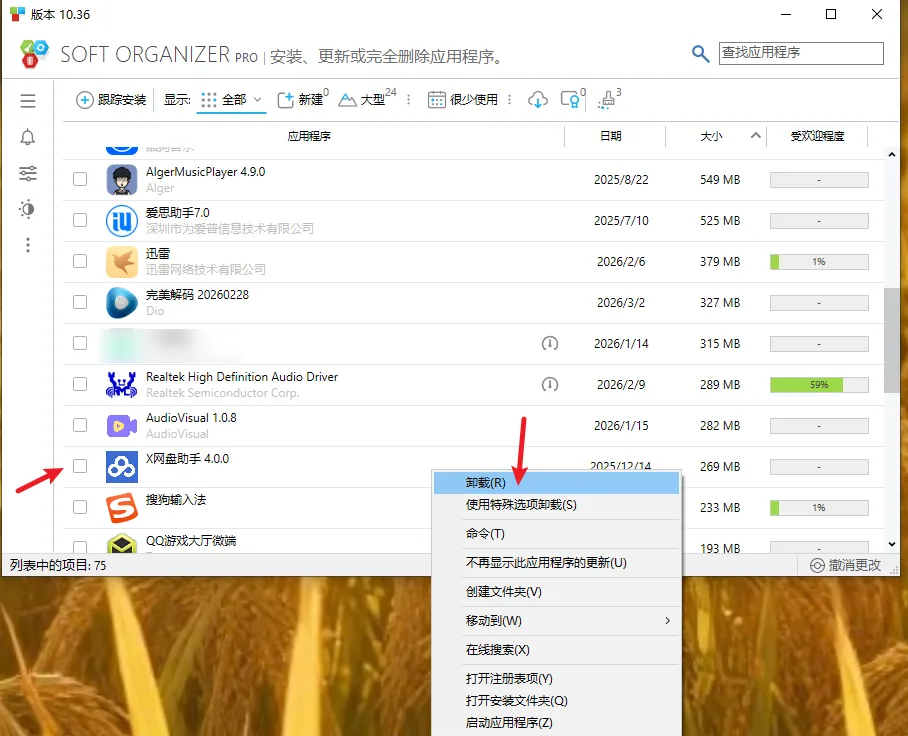Sort by 大小 column header

tap(711, 136)
